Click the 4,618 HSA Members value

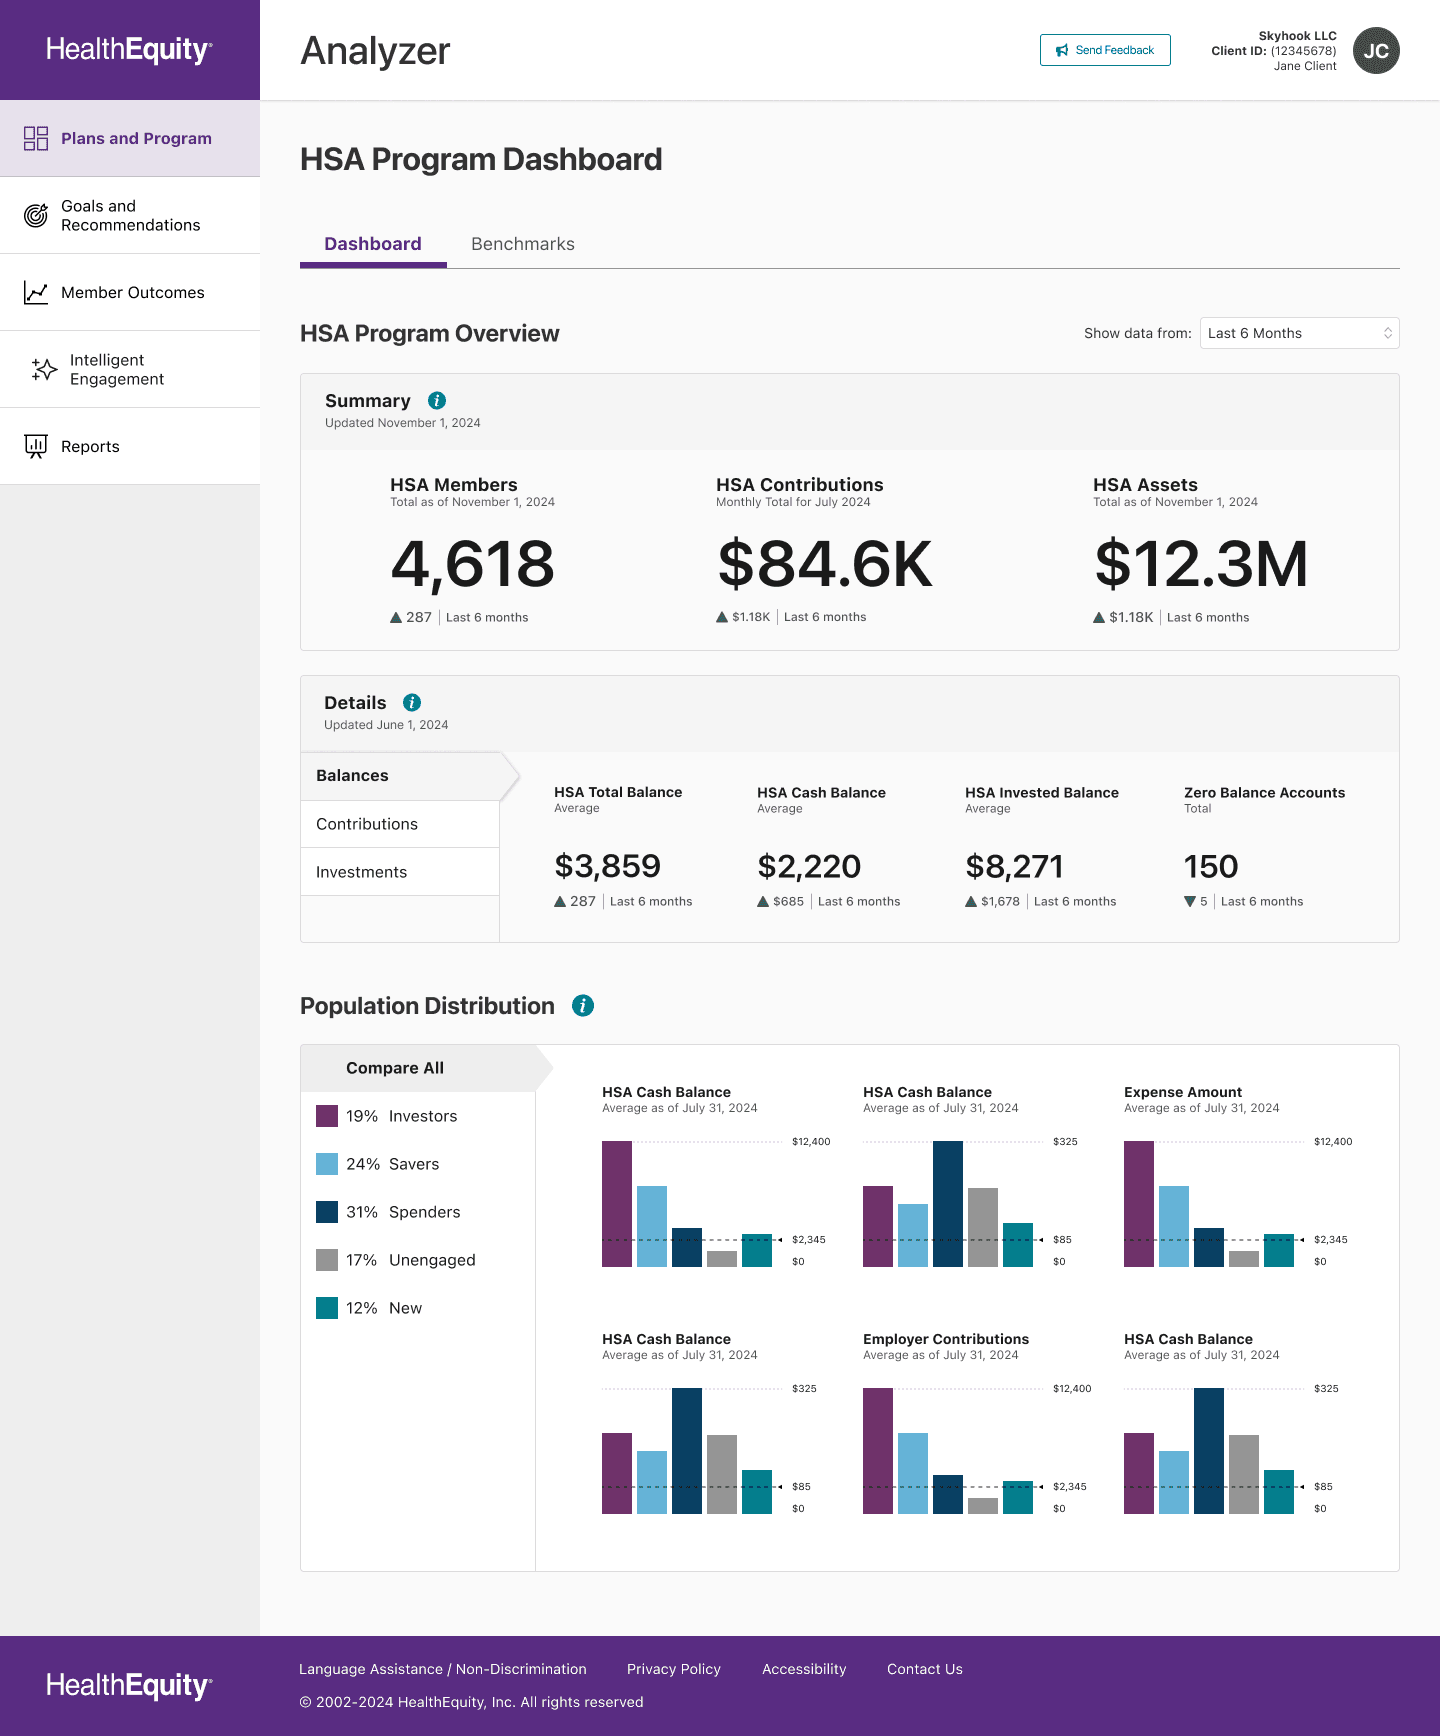point(472,564)
